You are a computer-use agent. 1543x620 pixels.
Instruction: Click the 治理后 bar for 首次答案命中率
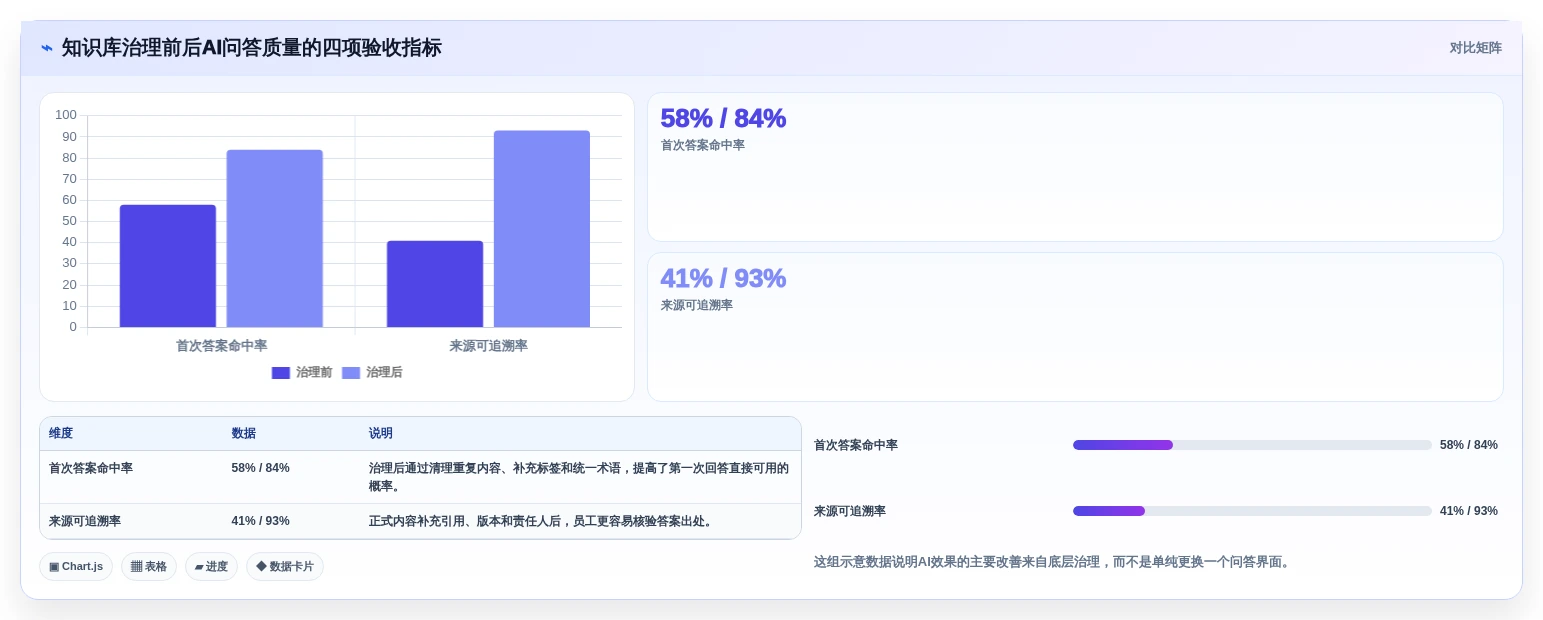point(275,238)
